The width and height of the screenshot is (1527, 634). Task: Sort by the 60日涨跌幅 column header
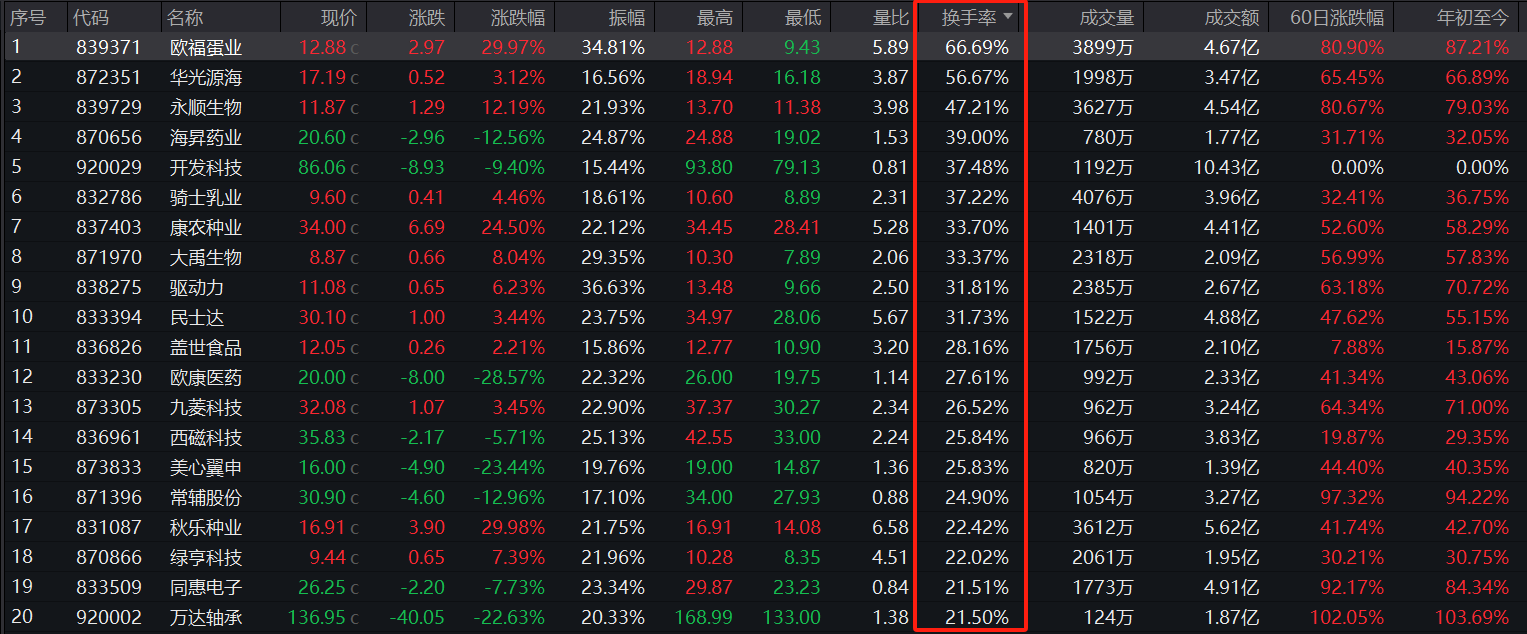point(1337,17)
